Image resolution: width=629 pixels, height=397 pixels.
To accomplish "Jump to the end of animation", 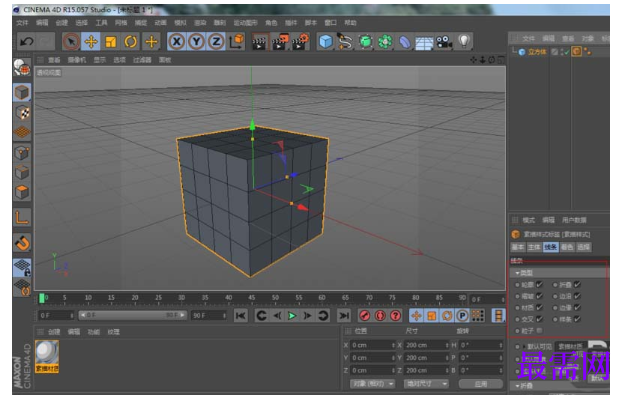I will coord(344,316).
